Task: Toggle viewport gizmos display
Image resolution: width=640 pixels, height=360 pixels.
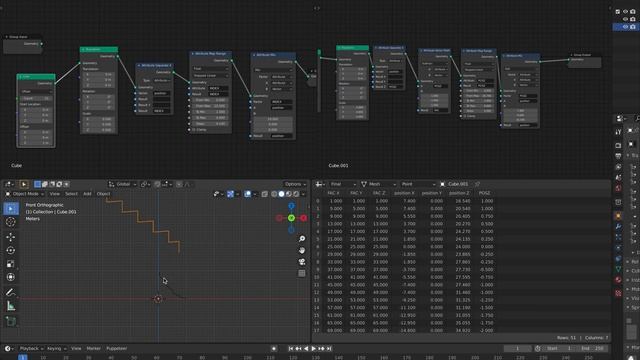Action: pyautogui.click(x=231, y=194)
